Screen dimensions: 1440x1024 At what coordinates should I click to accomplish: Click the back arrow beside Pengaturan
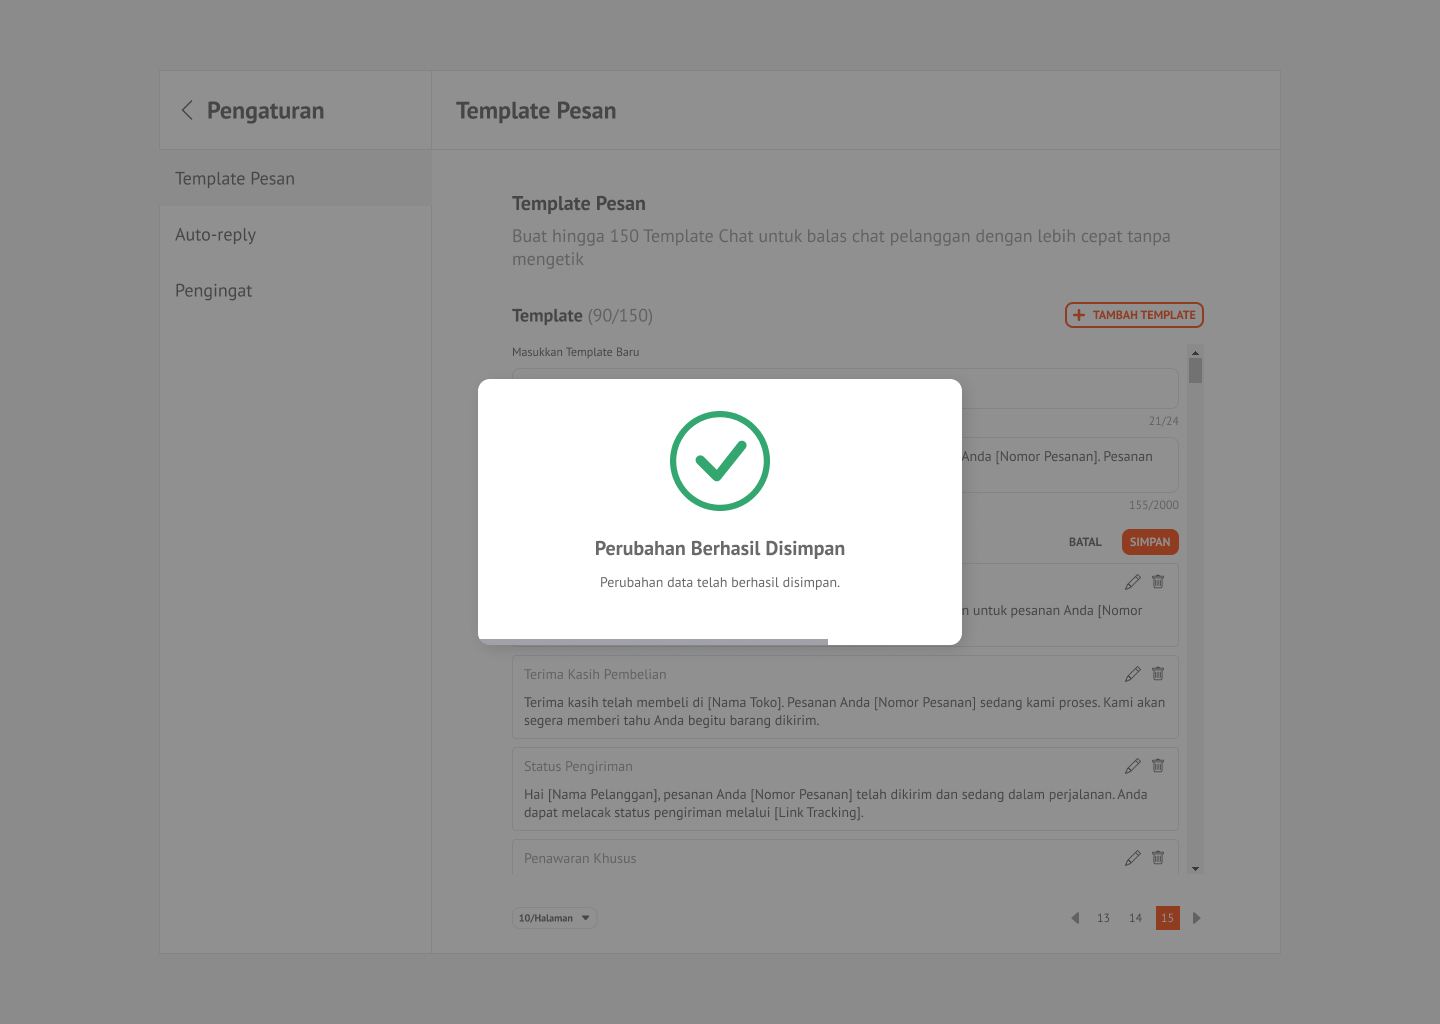click(187, 110)
